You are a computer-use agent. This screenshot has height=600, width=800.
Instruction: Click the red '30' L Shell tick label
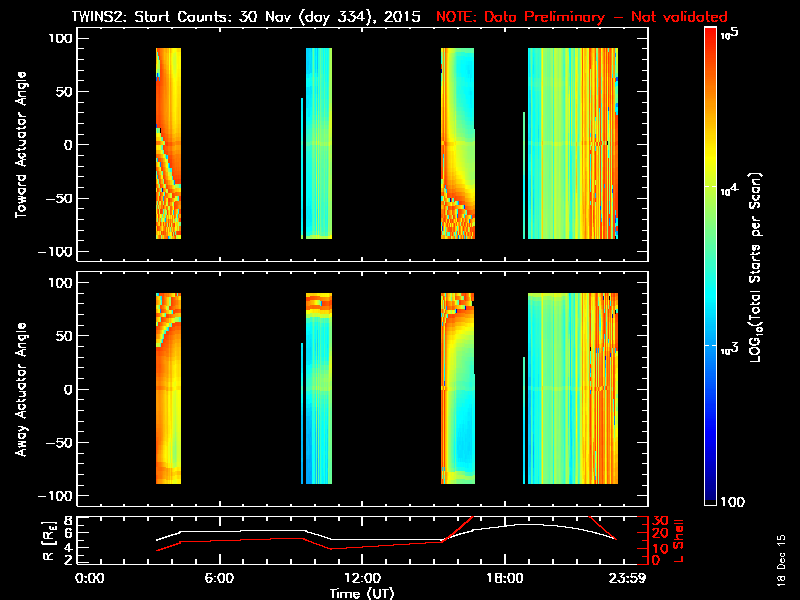tap(660, 521)
